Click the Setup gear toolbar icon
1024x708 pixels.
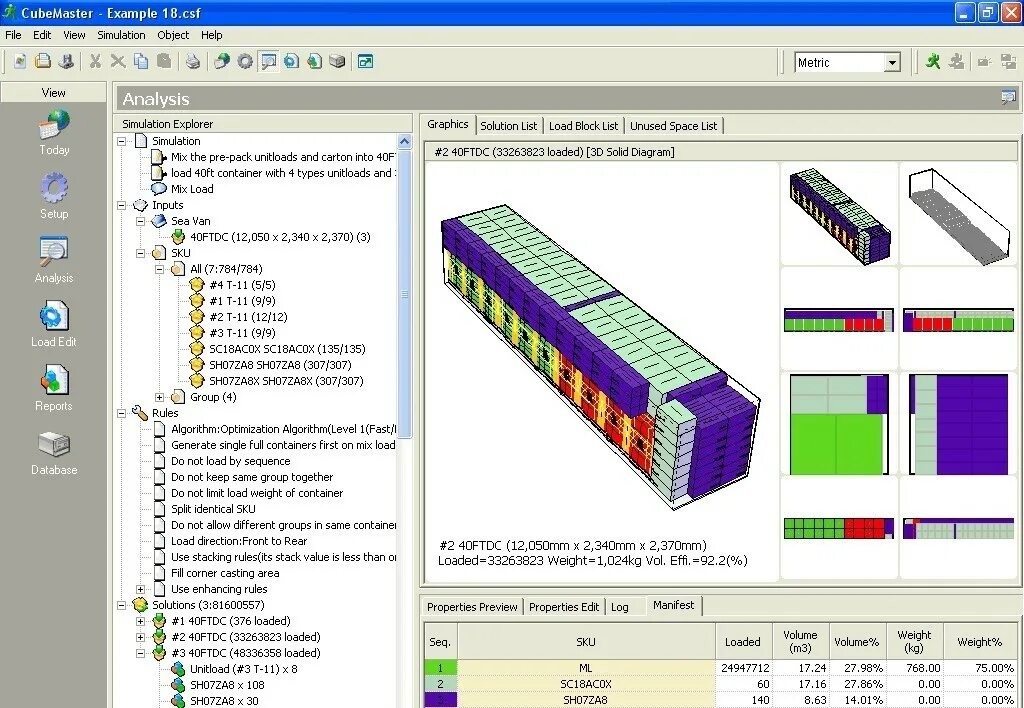(x=245, y=61)
